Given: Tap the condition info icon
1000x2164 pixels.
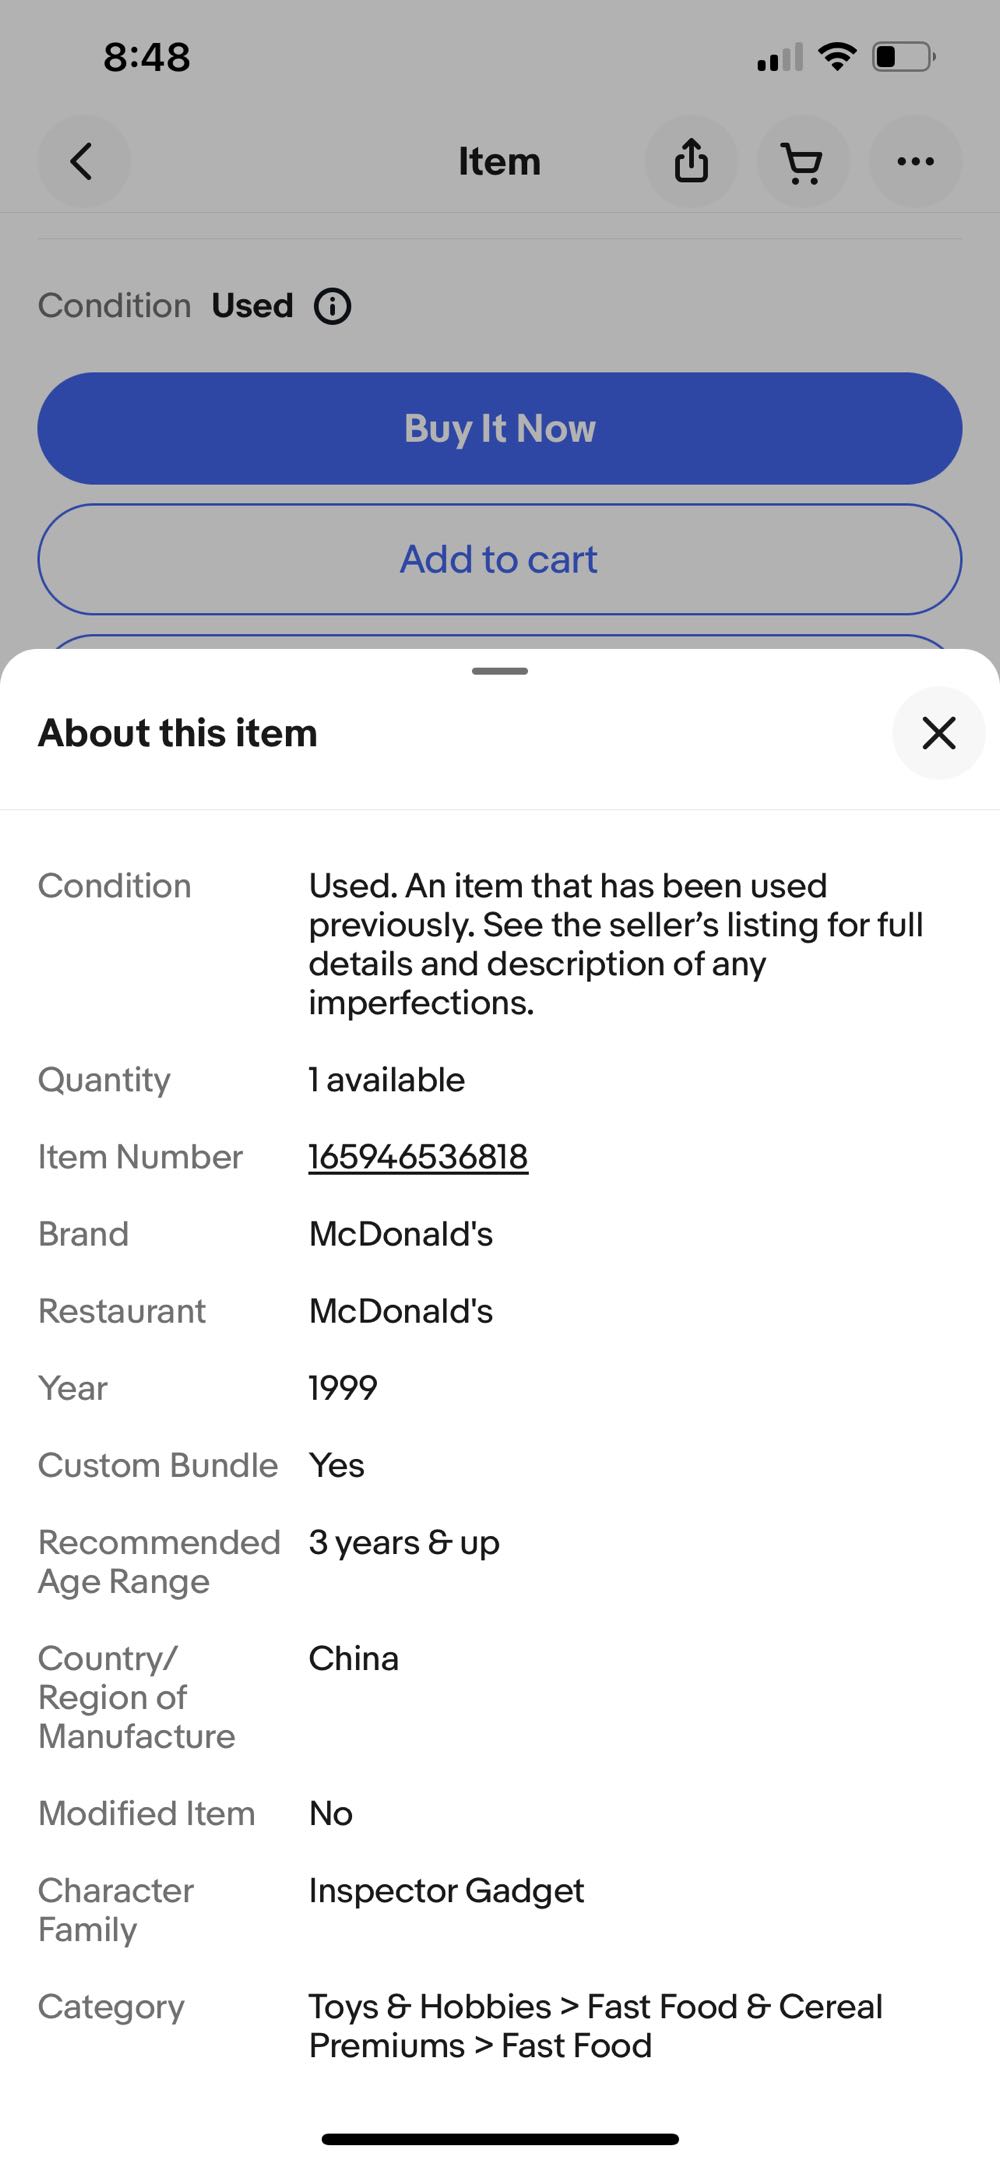Looking at the screenshot, I should pyautogui.click(x=333, y=306).
